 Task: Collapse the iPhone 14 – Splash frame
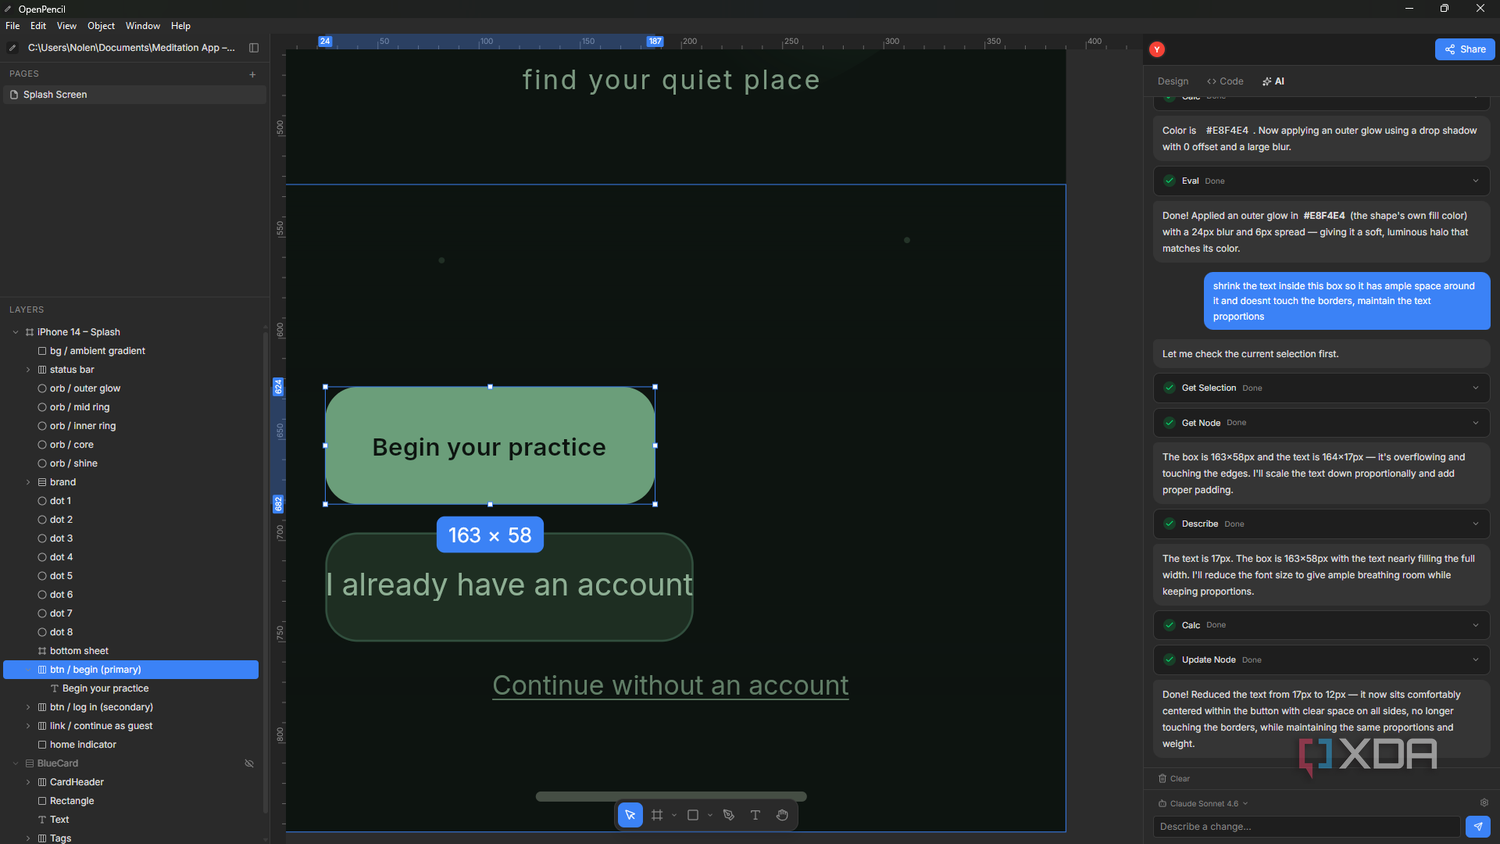(x=15, y=332)
